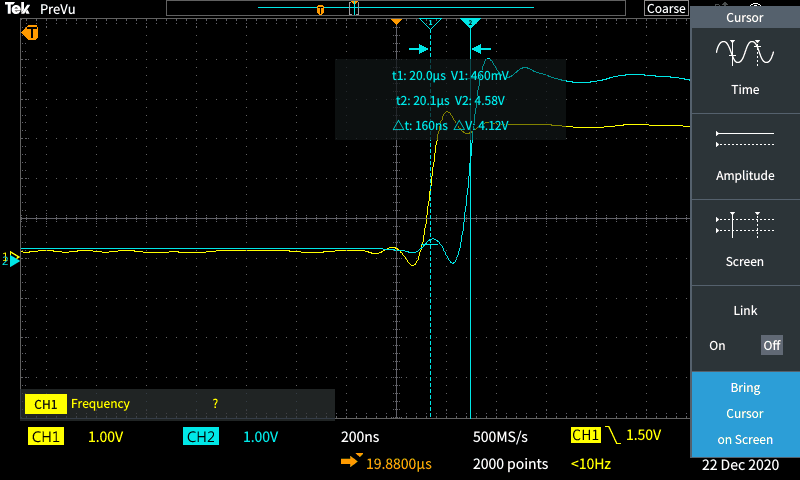
Task: Toggle the Coarse adjustment indicator
Action: [x=666, y=8]
